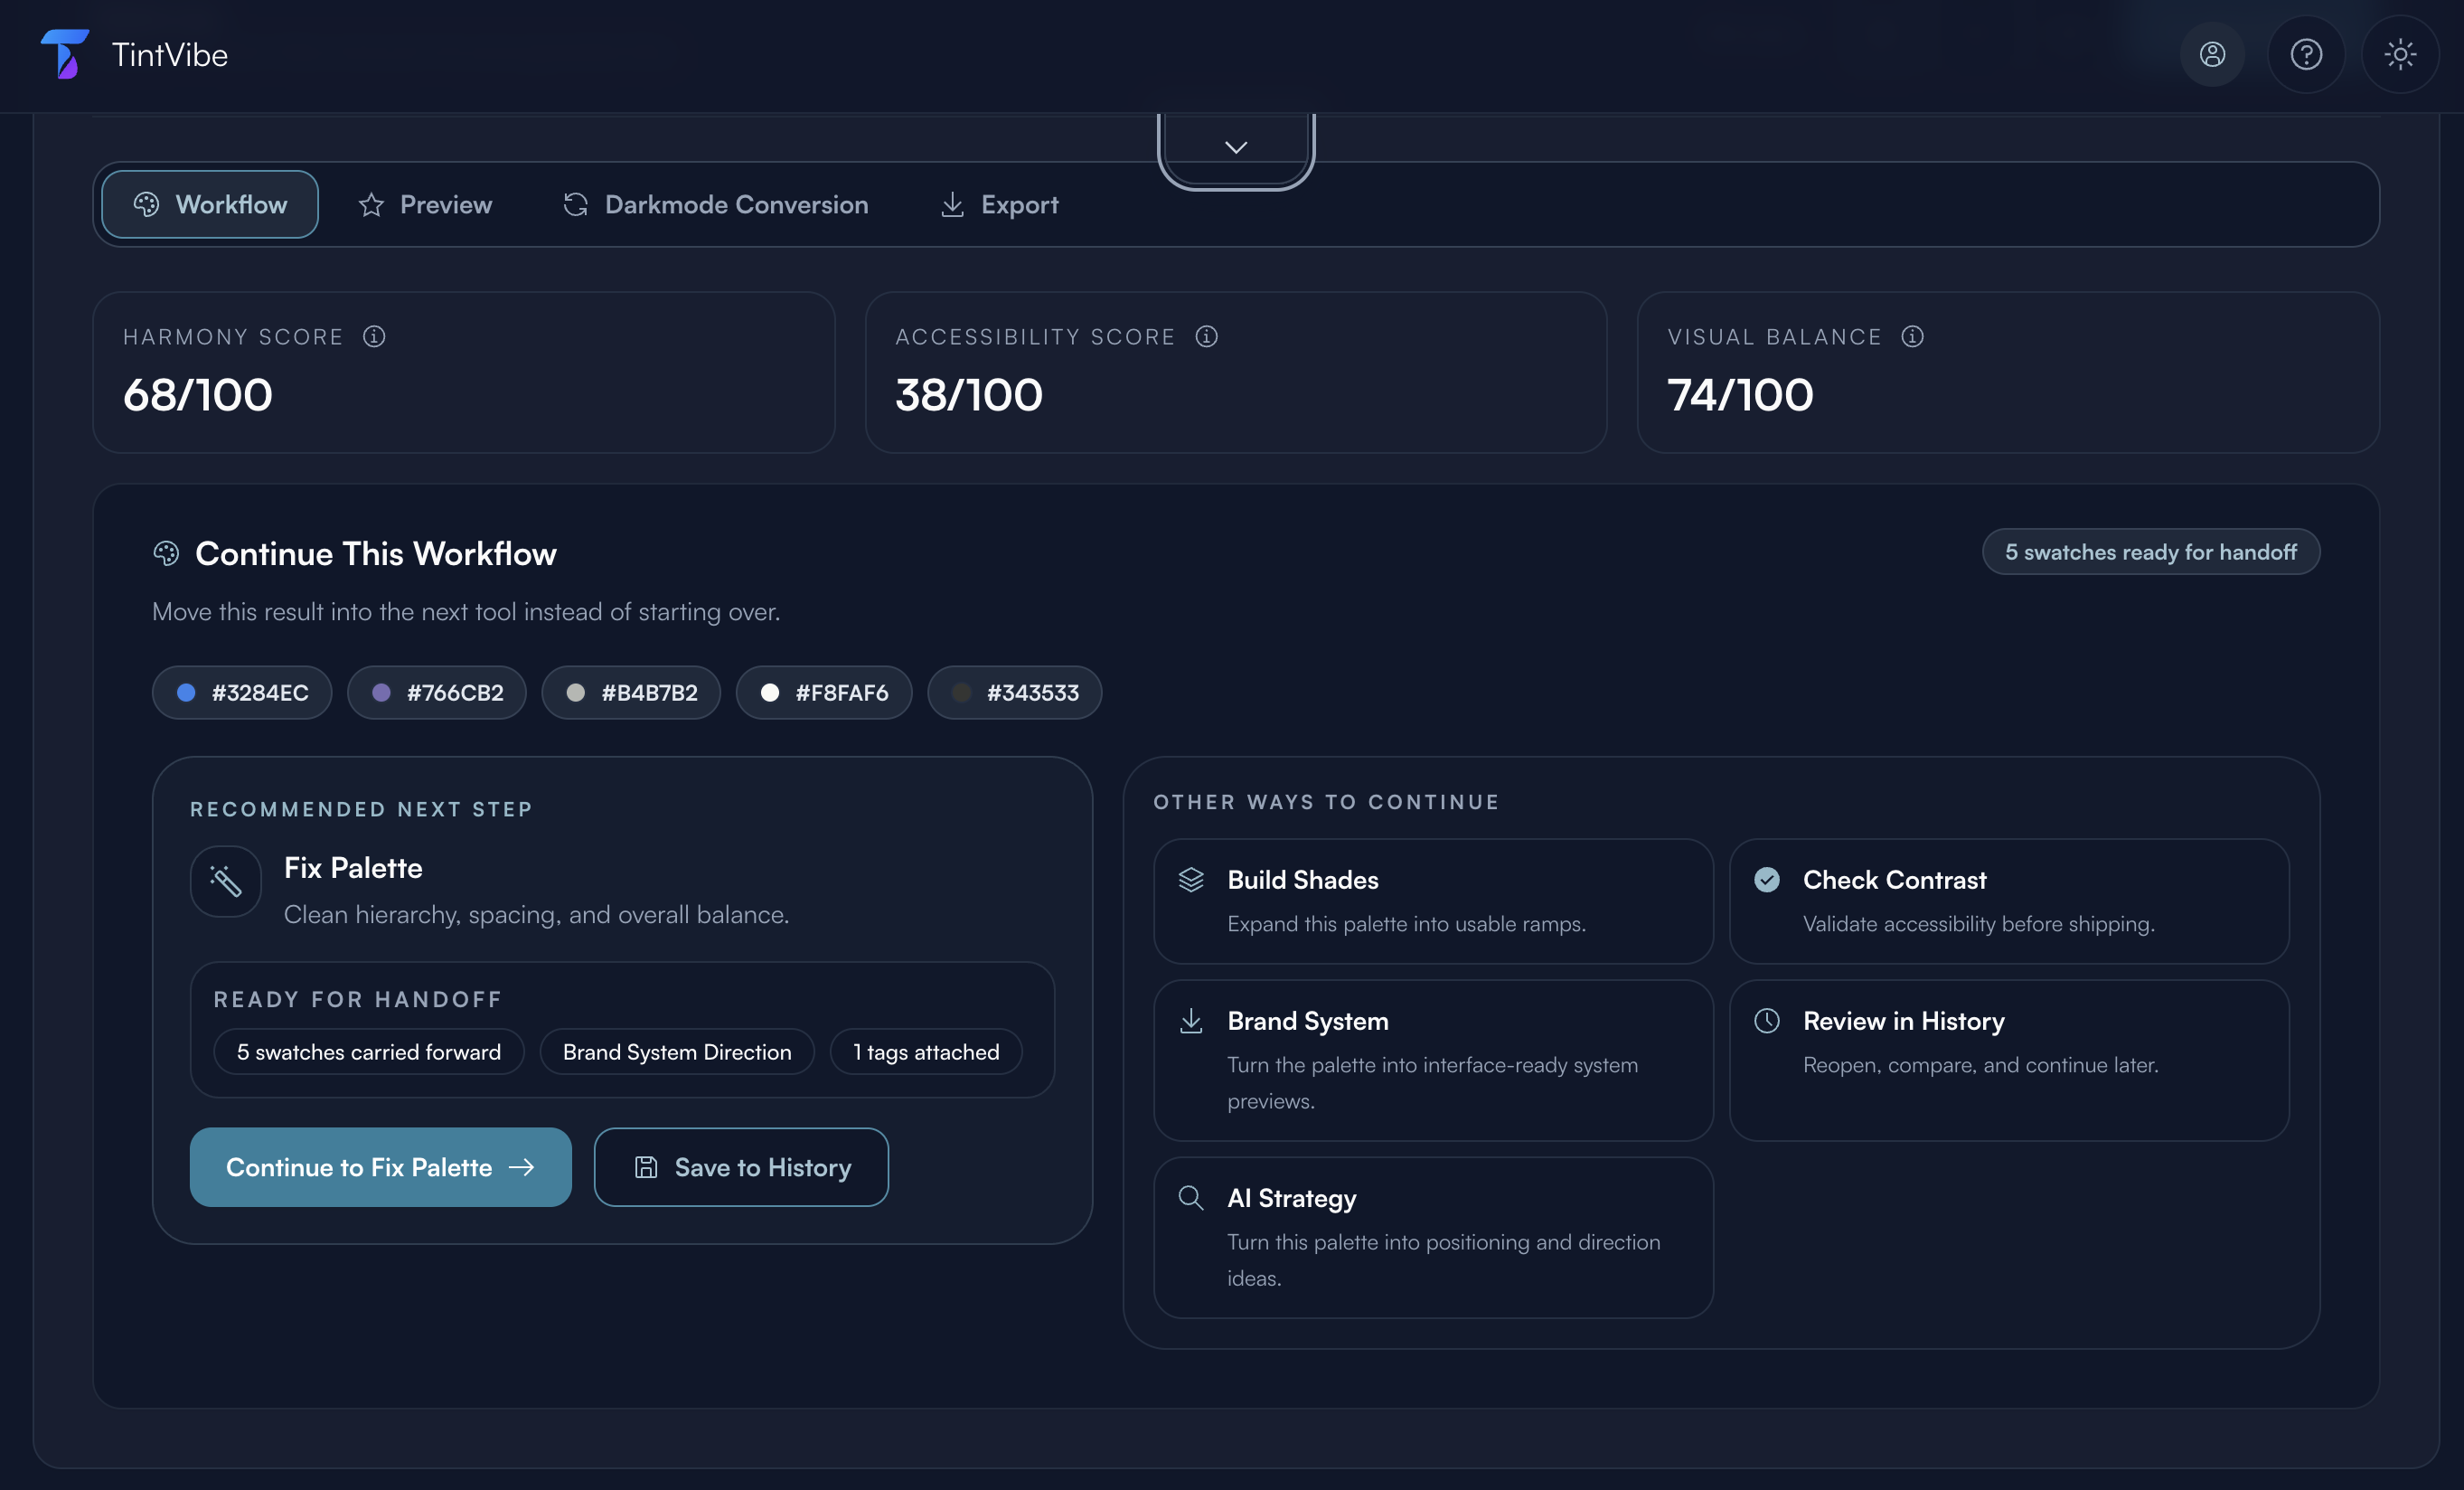Viewport: 2464px width, 1490px height.
Task: Click the Fix Palette wand icon
Action: (x=226, y=881)
